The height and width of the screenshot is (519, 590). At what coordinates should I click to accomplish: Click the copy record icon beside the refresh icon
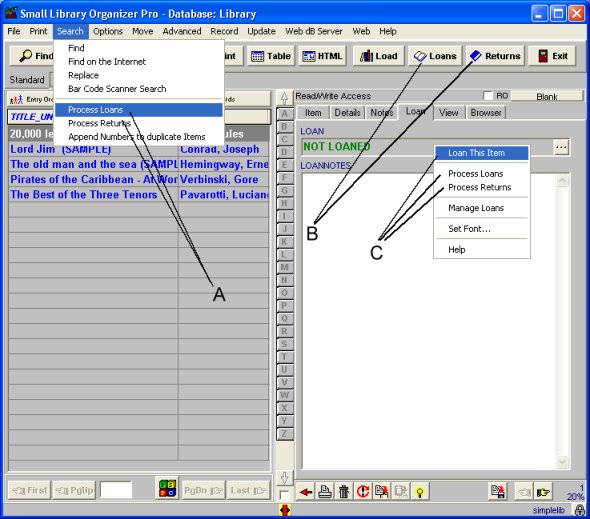click(x=382, y=492)
